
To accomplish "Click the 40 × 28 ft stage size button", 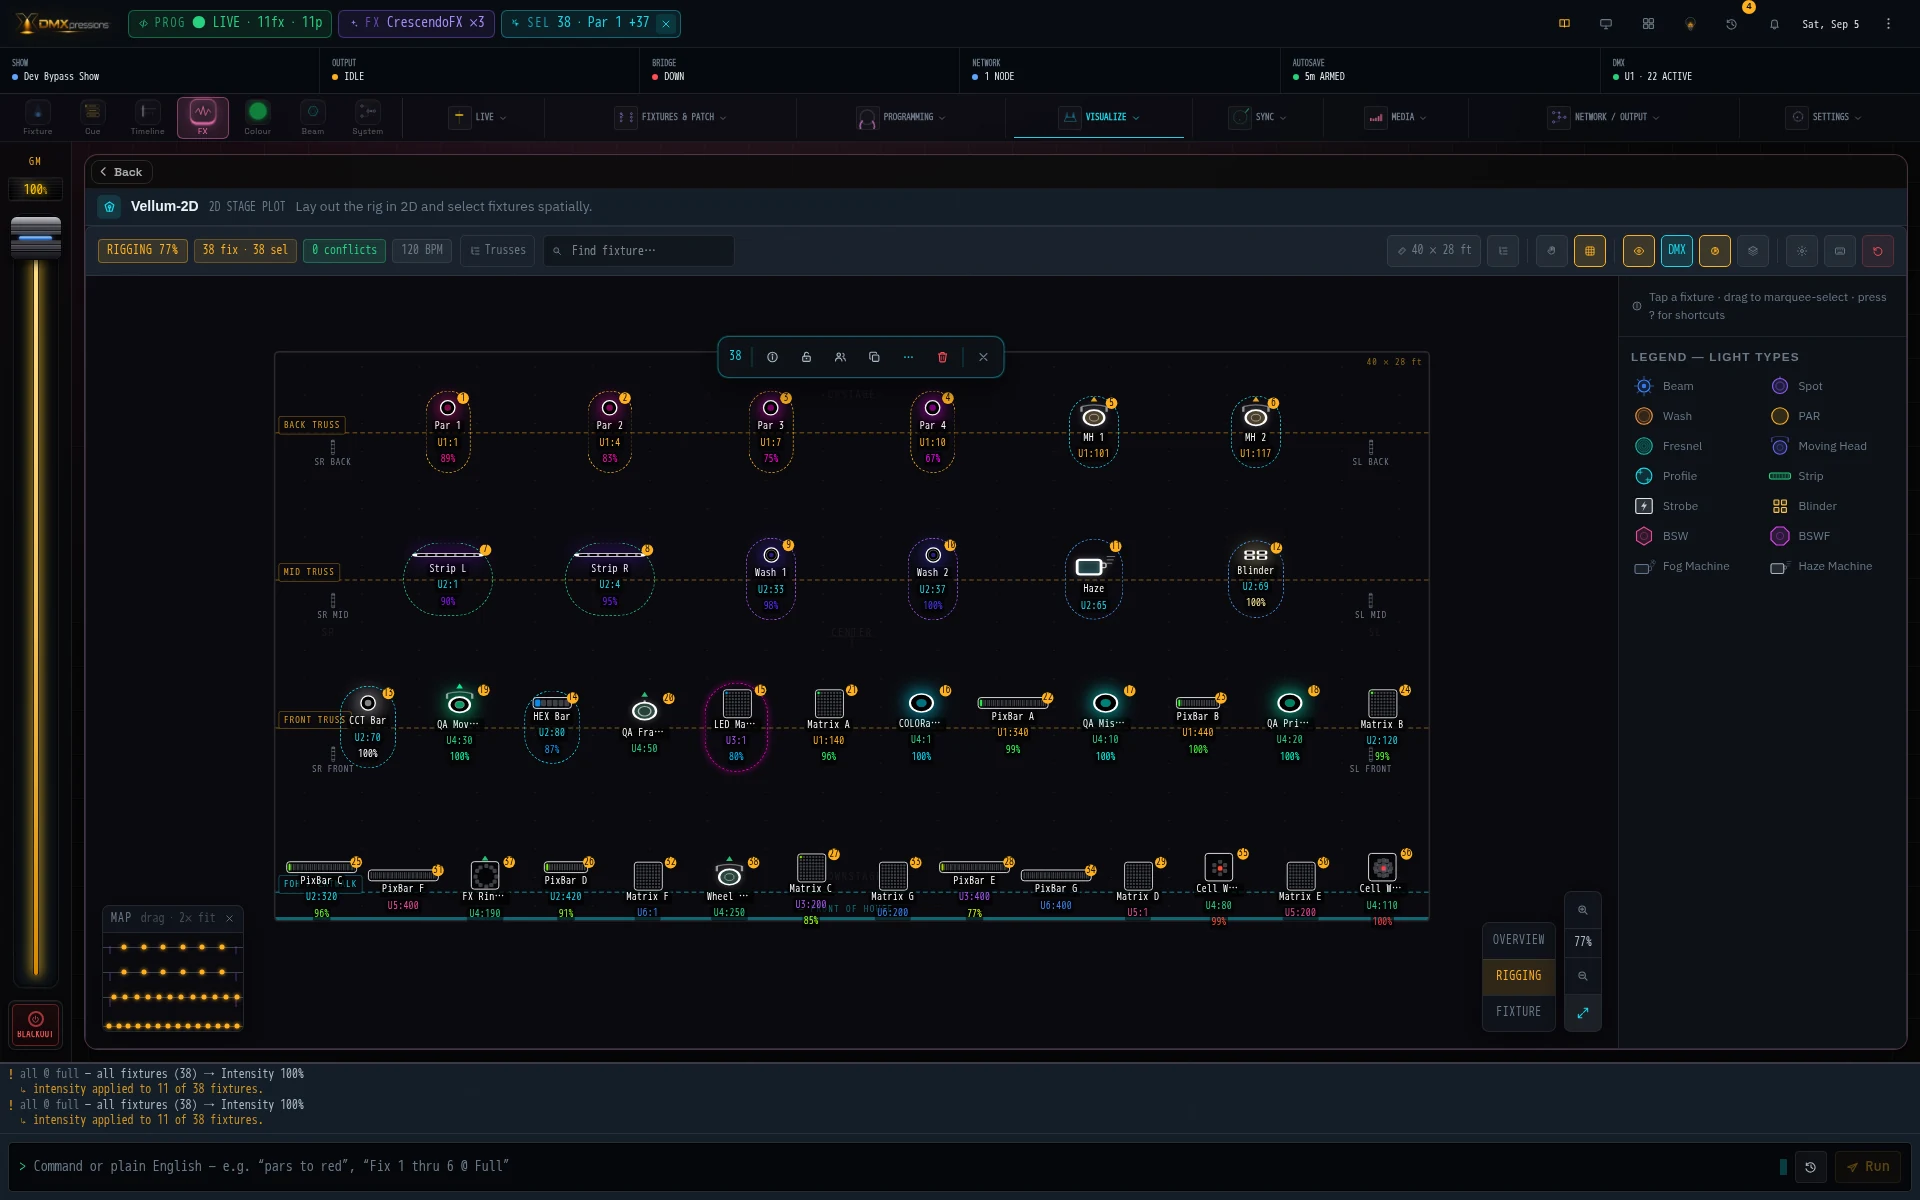I will pos(1433,251).
